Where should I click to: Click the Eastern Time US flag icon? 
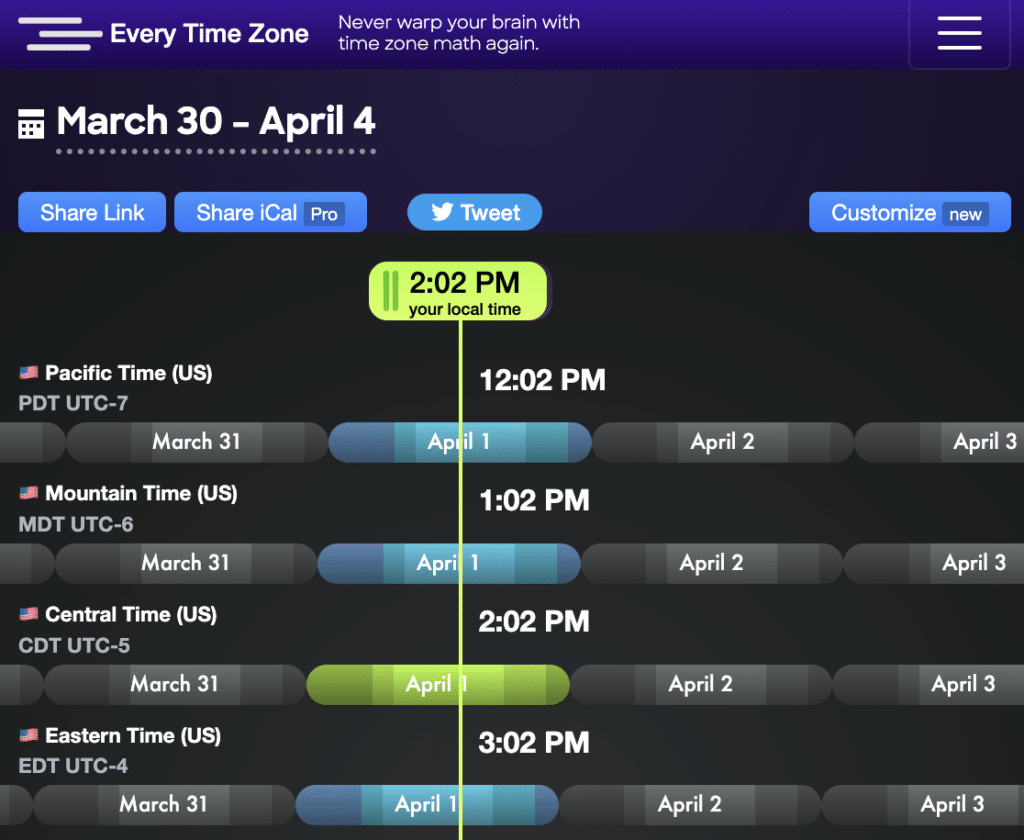[28, 735]
